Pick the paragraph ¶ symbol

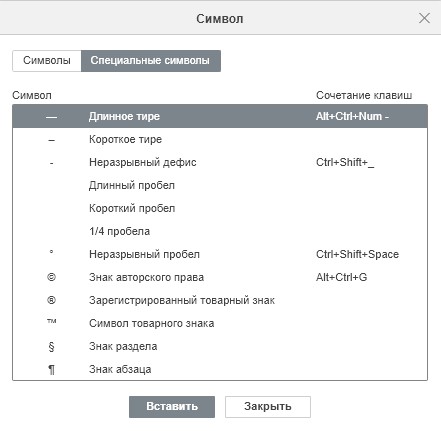pyautogui.click(x=51, y=370)
